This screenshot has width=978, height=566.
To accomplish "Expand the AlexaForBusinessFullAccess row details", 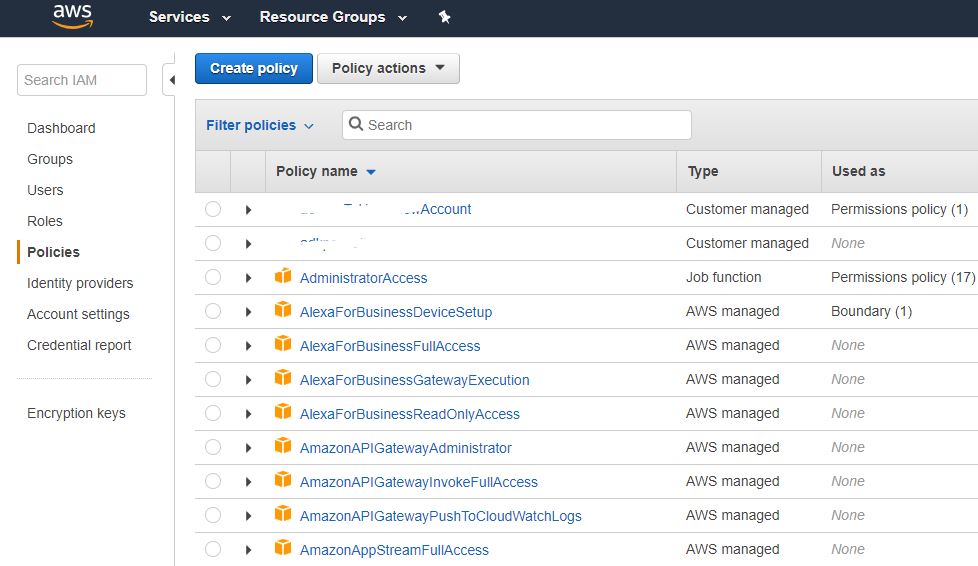I will tap(248, 346).
